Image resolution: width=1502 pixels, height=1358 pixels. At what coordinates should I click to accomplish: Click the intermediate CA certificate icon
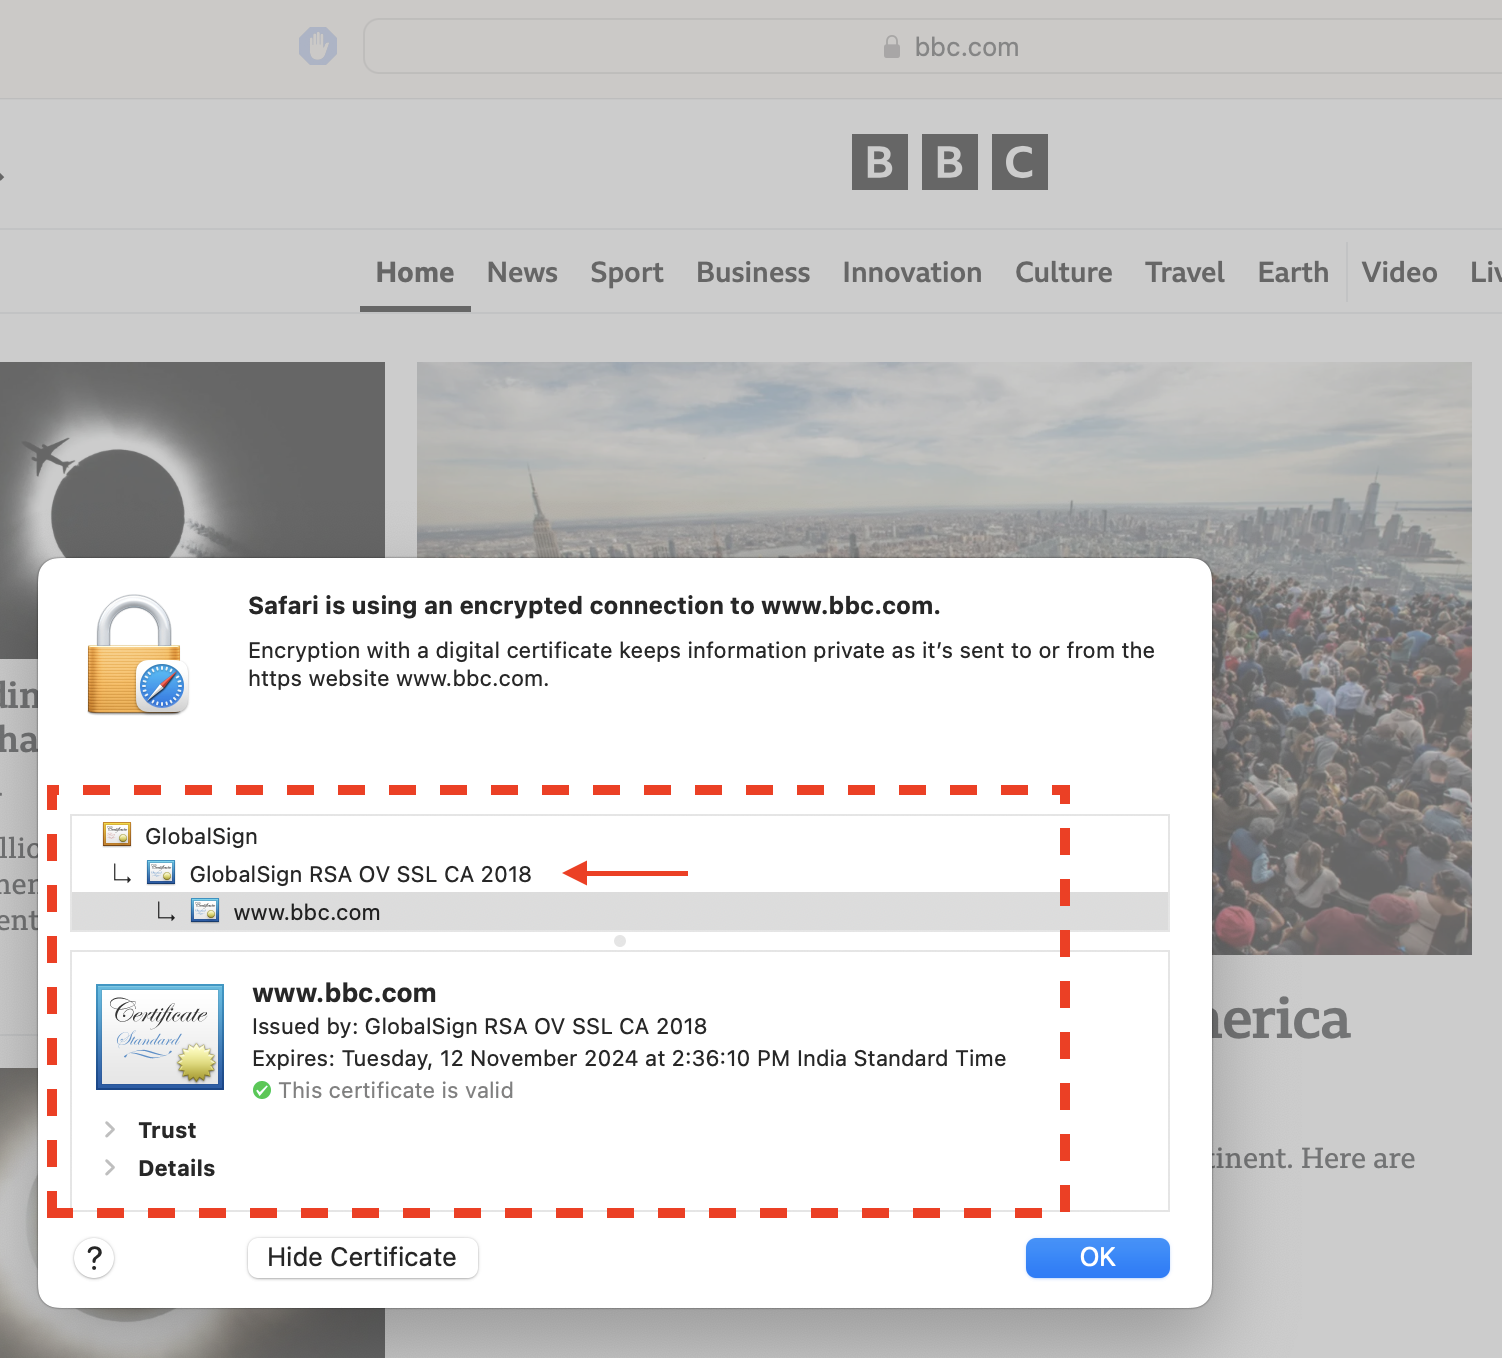161,872
